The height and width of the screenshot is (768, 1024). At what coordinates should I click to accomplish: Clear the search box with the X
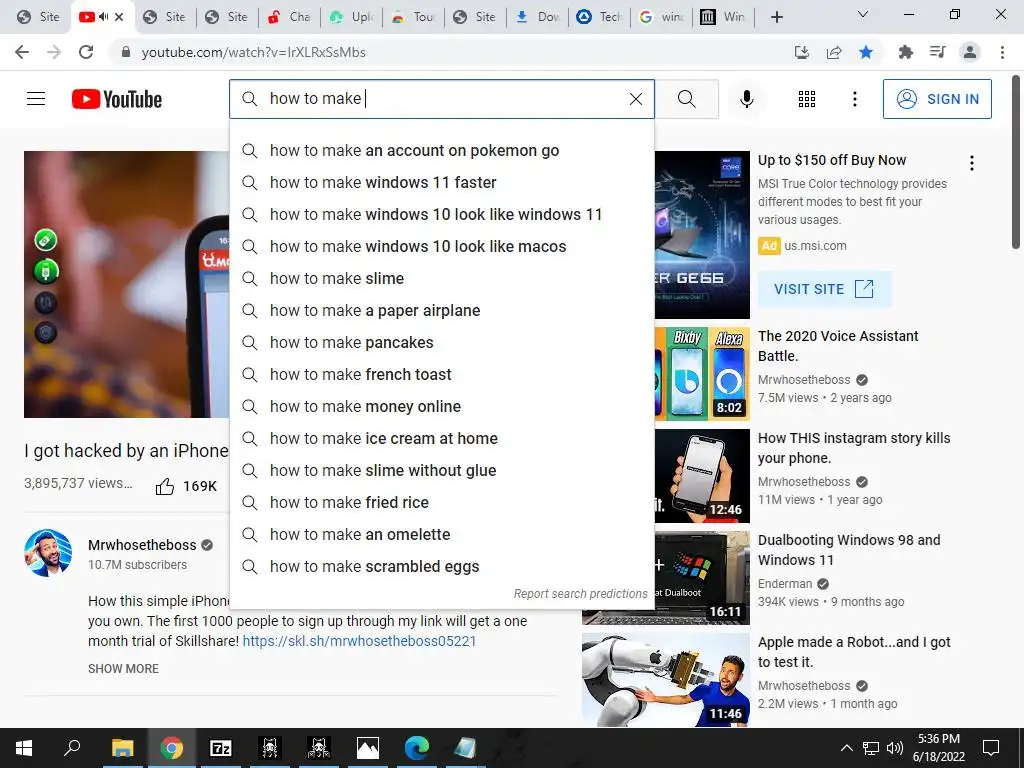(x=635, y=99)
